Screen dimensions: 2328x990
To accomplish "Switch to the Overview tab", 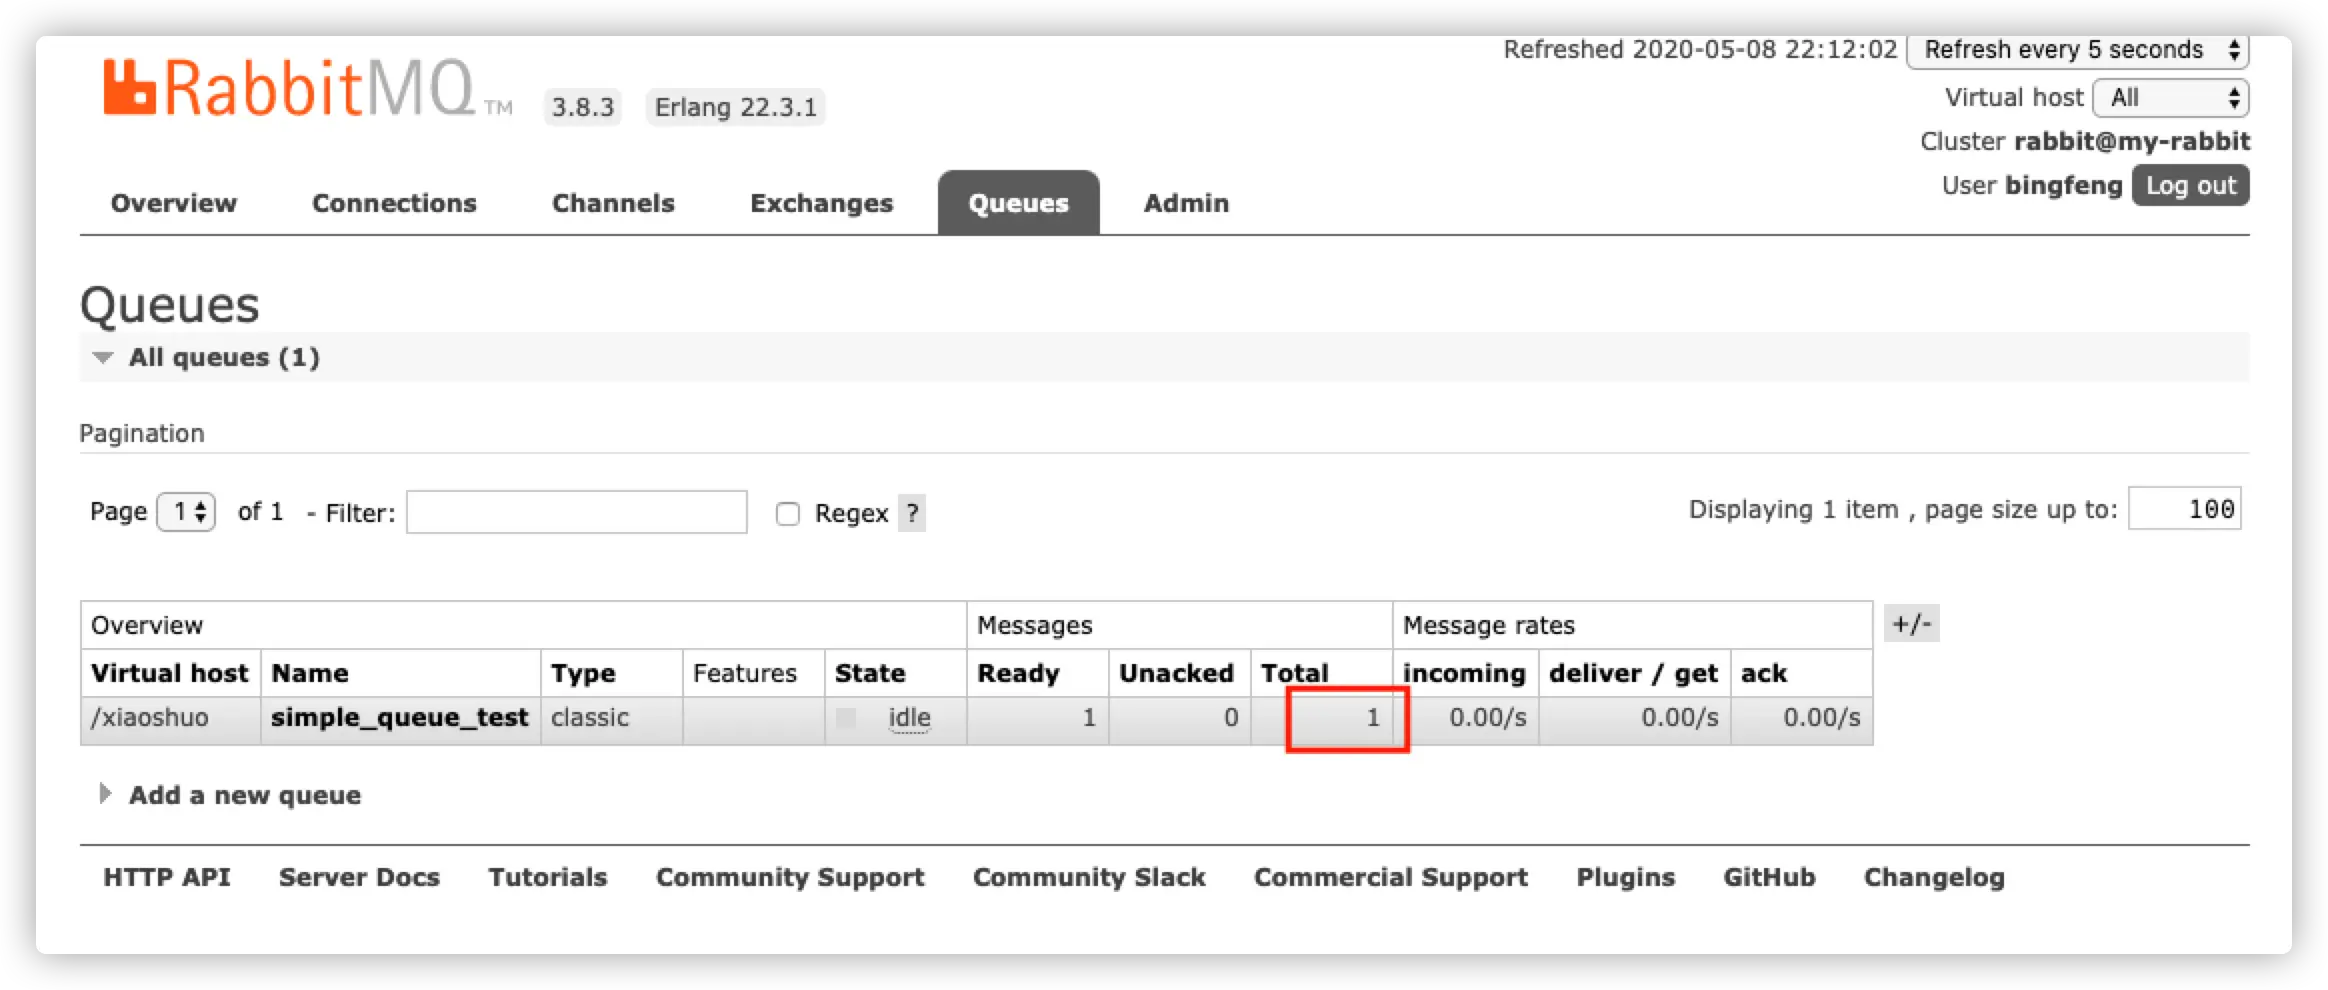I will coord(174,203).
